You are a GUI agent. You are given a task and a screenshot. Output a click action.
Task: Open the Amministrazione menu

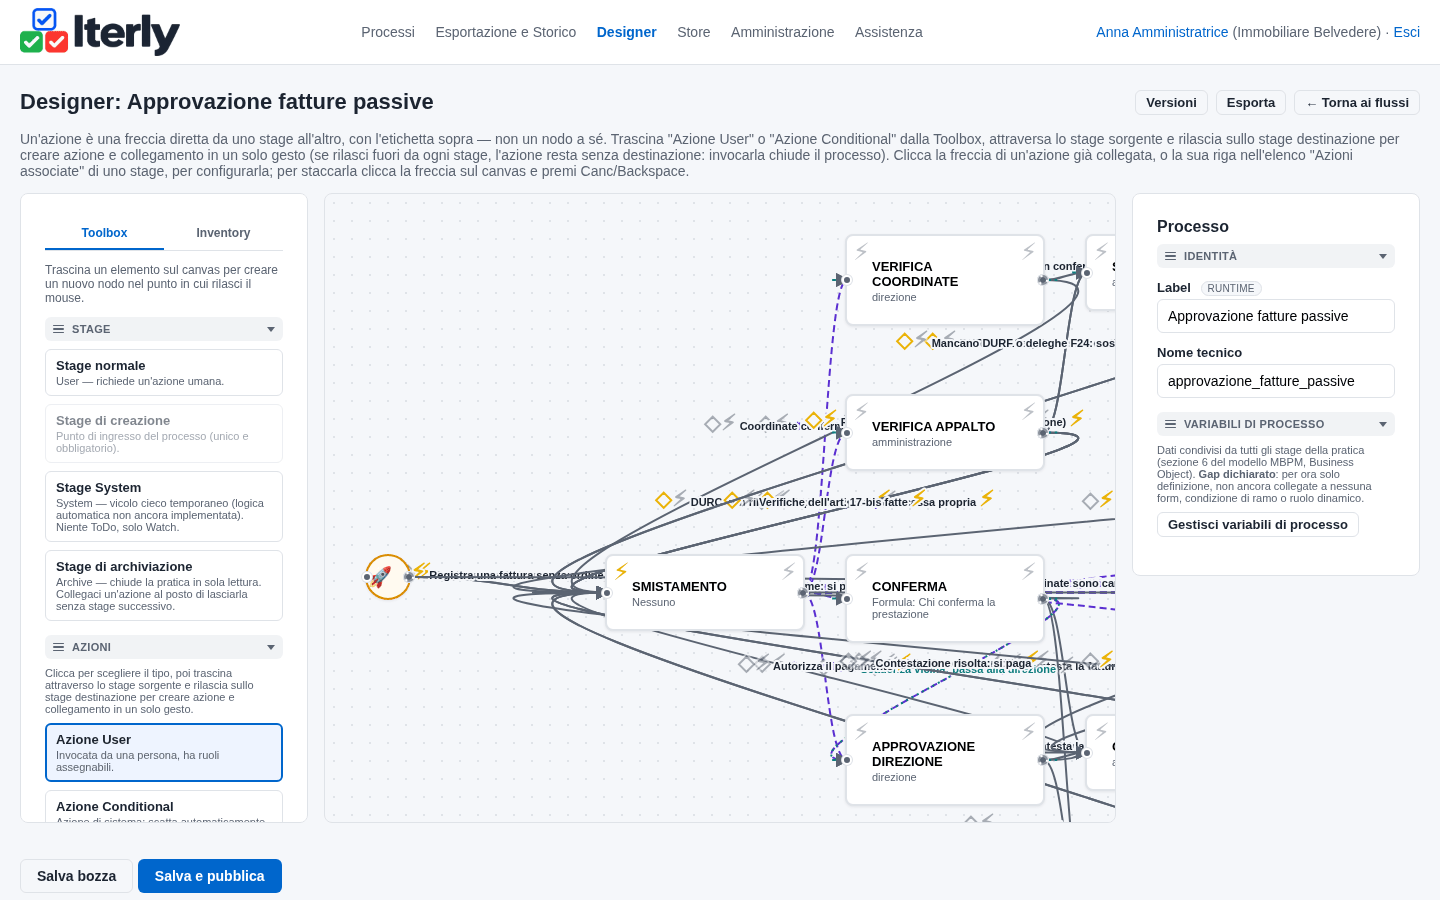(x=782, y=32)
